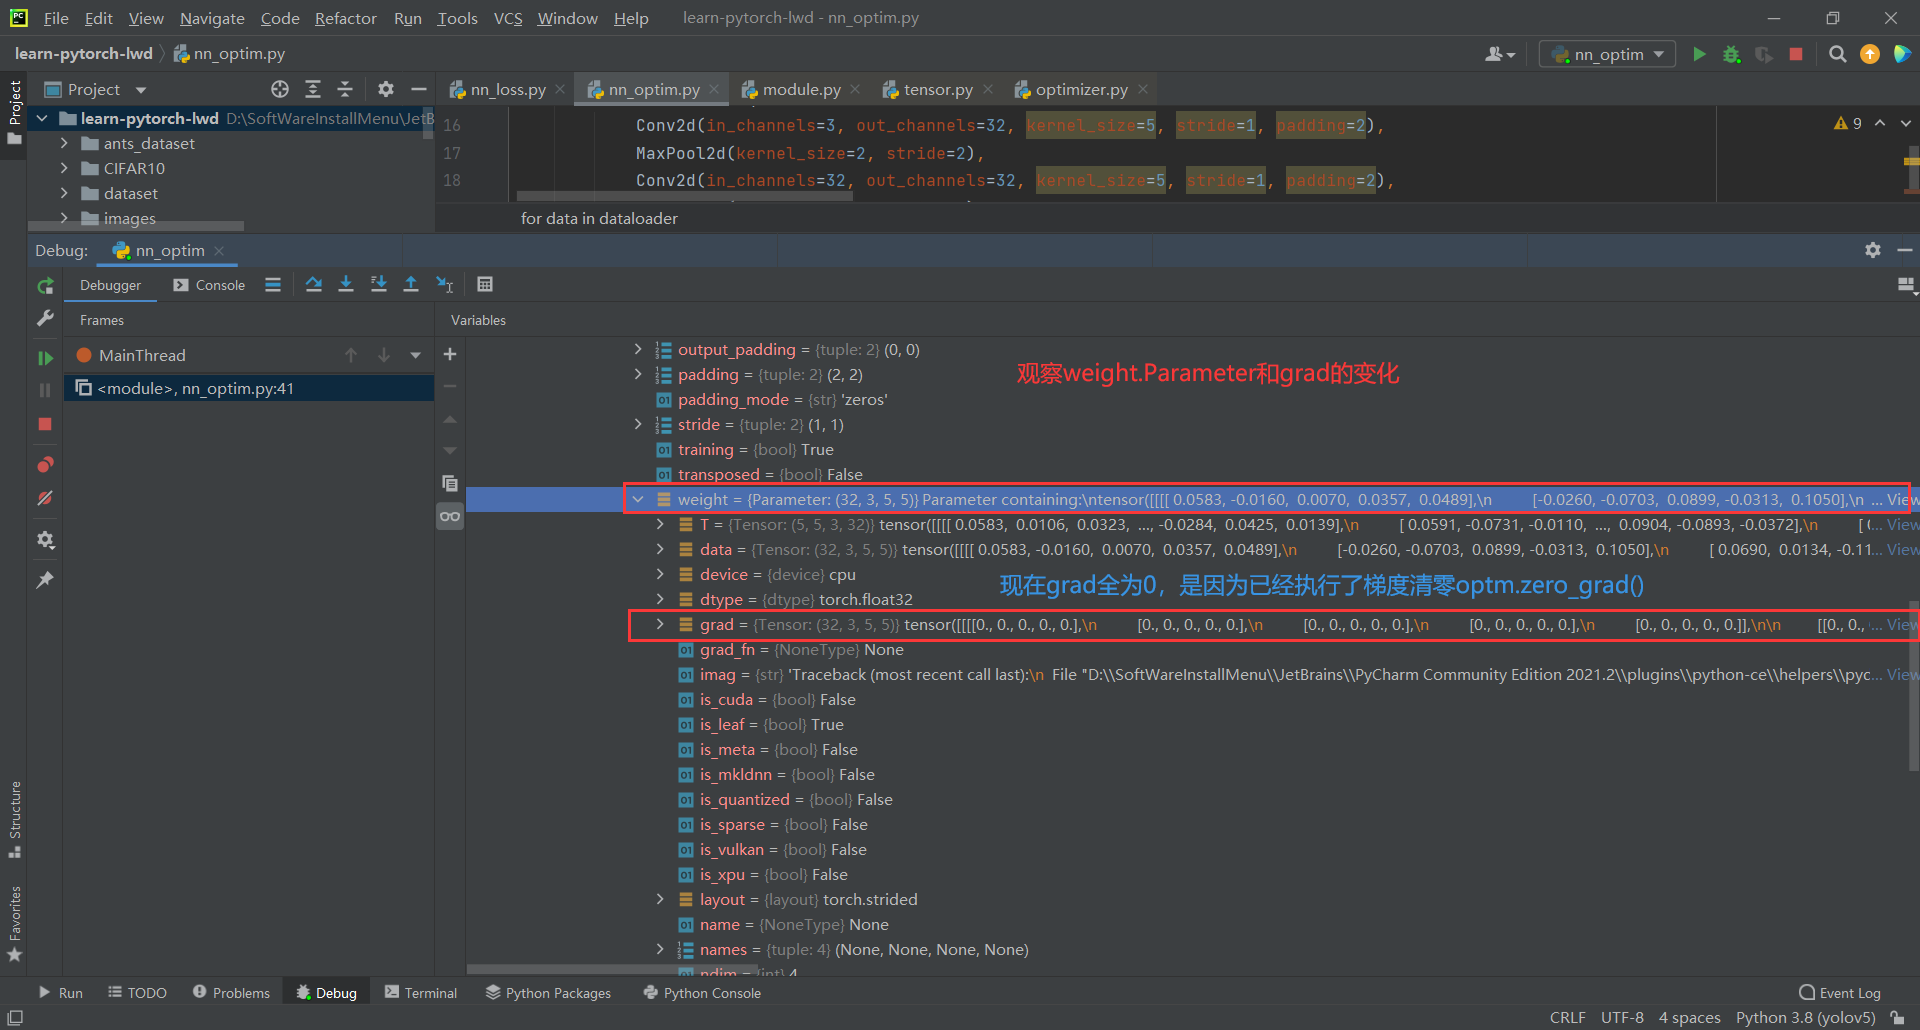Screen dimensions: 1920x1030
Task: Collapse the weight variable node
Action: pos(638,499)
